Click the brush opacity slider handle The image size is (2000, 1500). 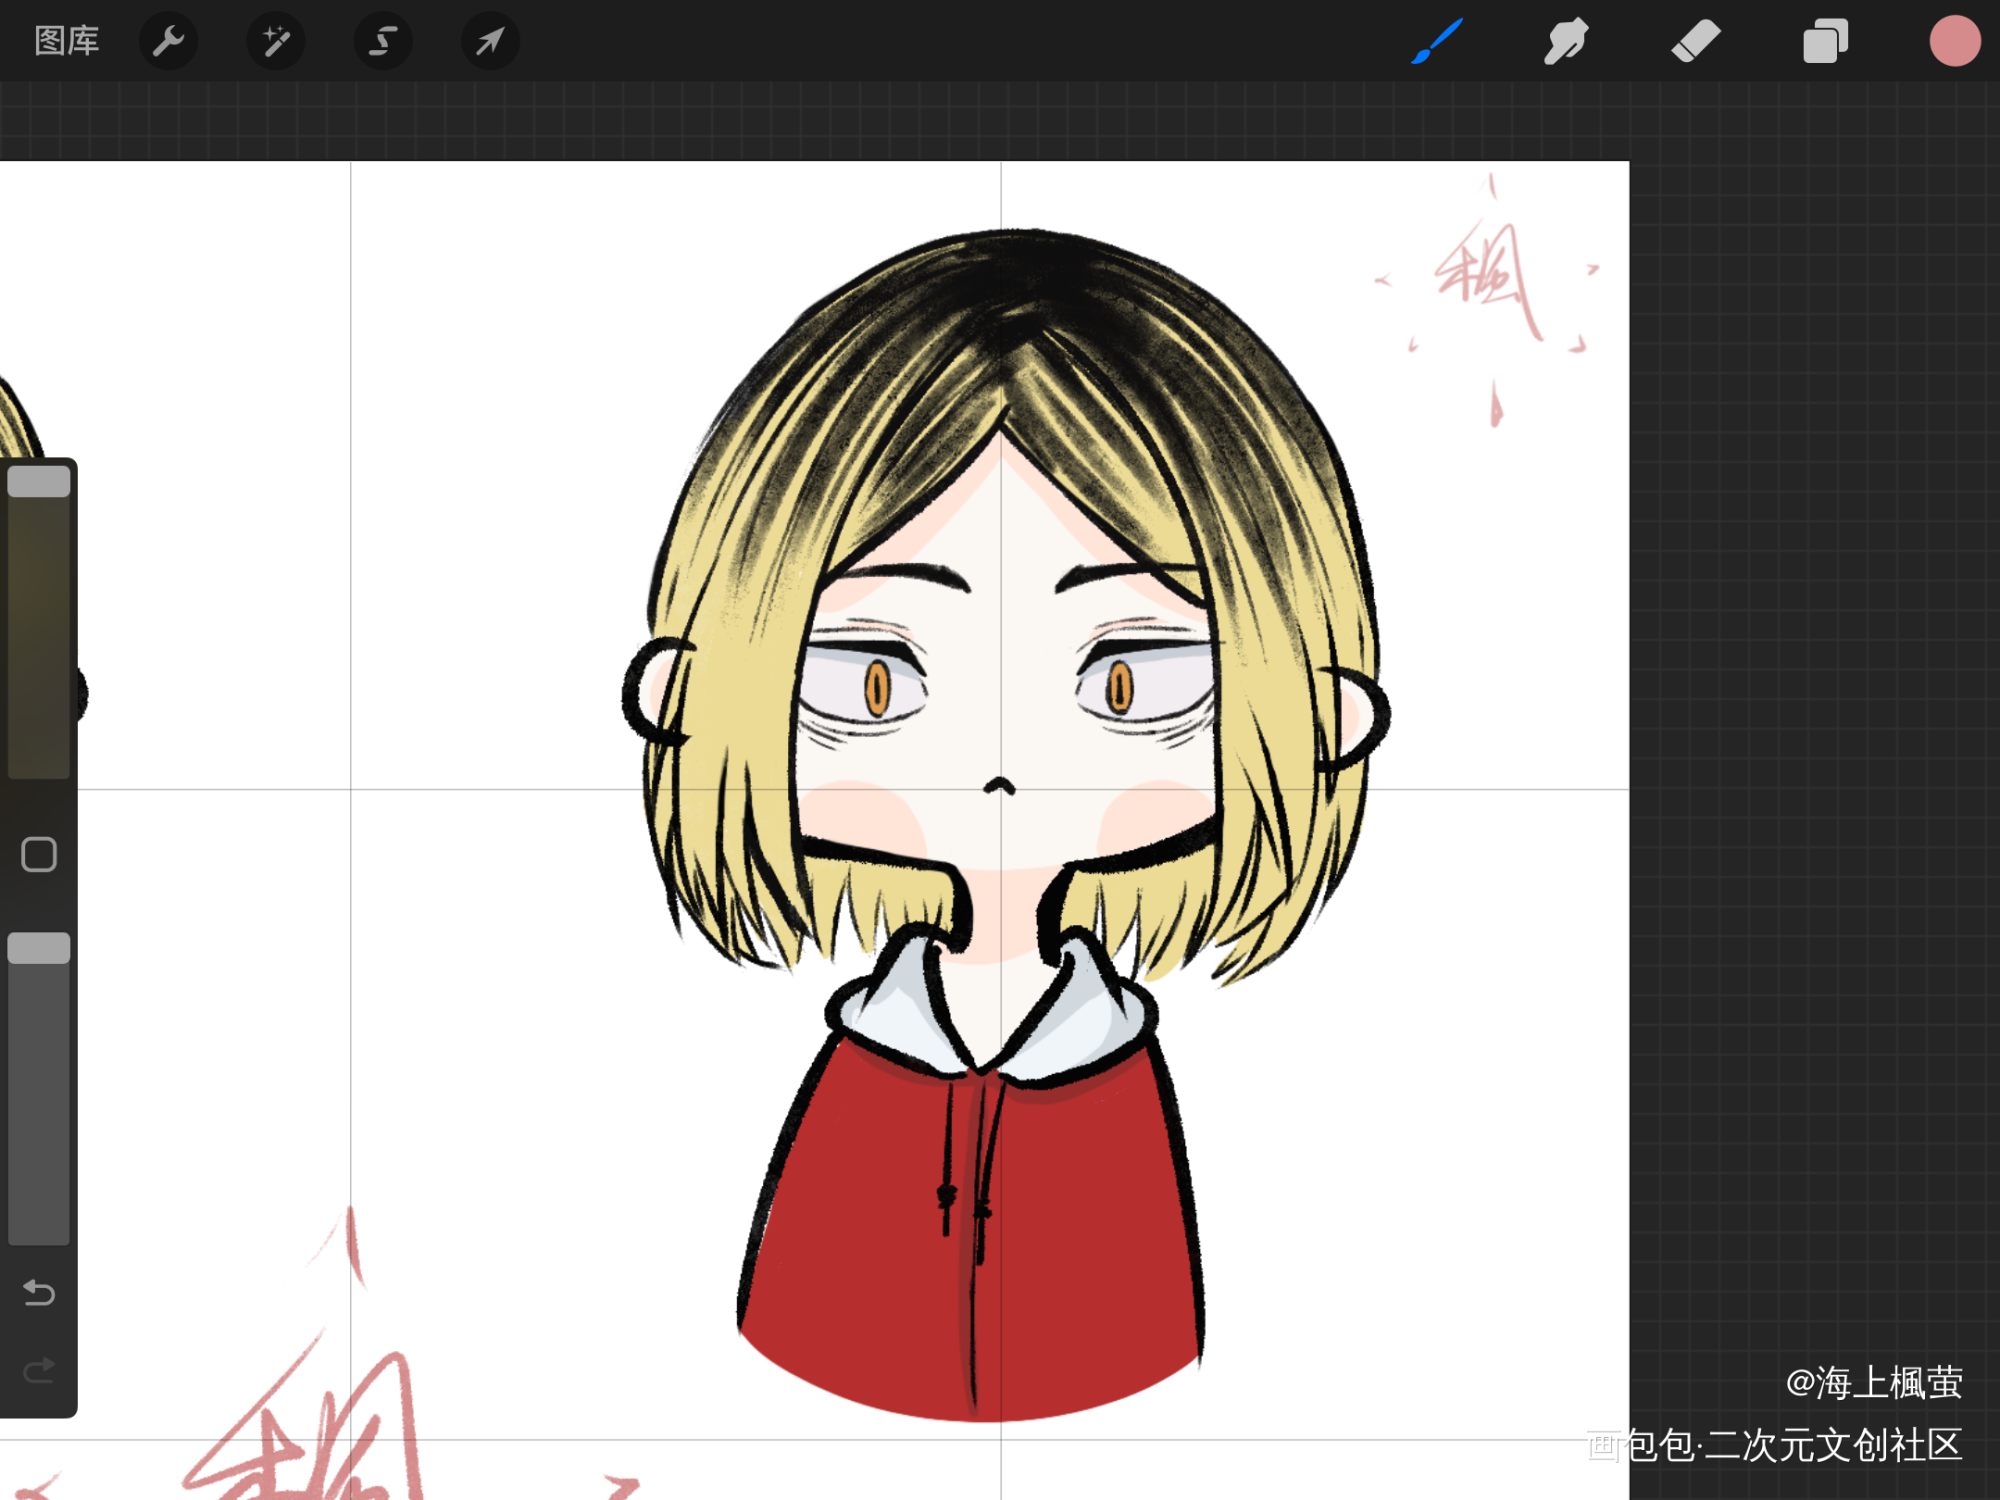tap(39, 948)
